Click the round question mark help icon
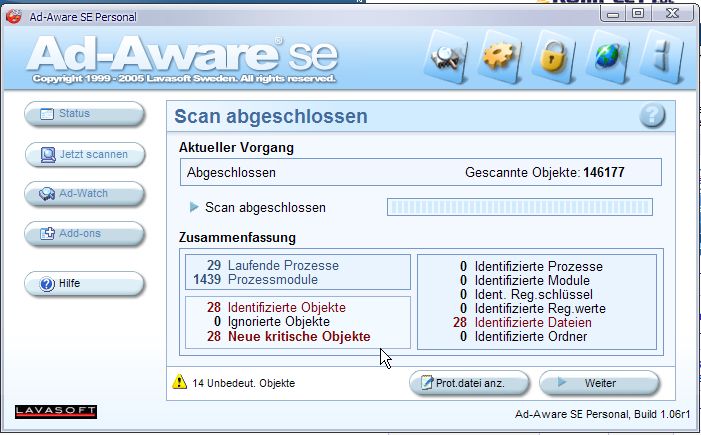Image resolution: width=701 pixels, height=435 pixels. [x=652, y=116]
